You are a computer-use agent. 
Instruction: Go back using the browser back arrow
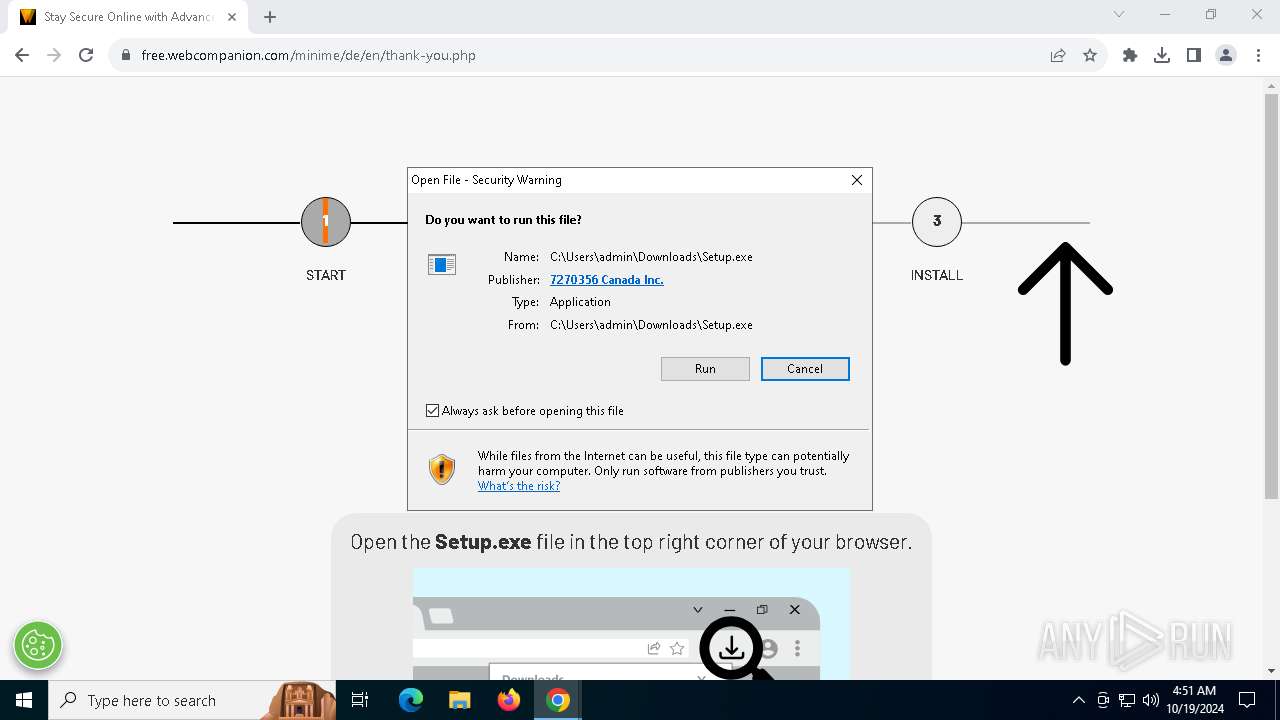click(22, 55)
